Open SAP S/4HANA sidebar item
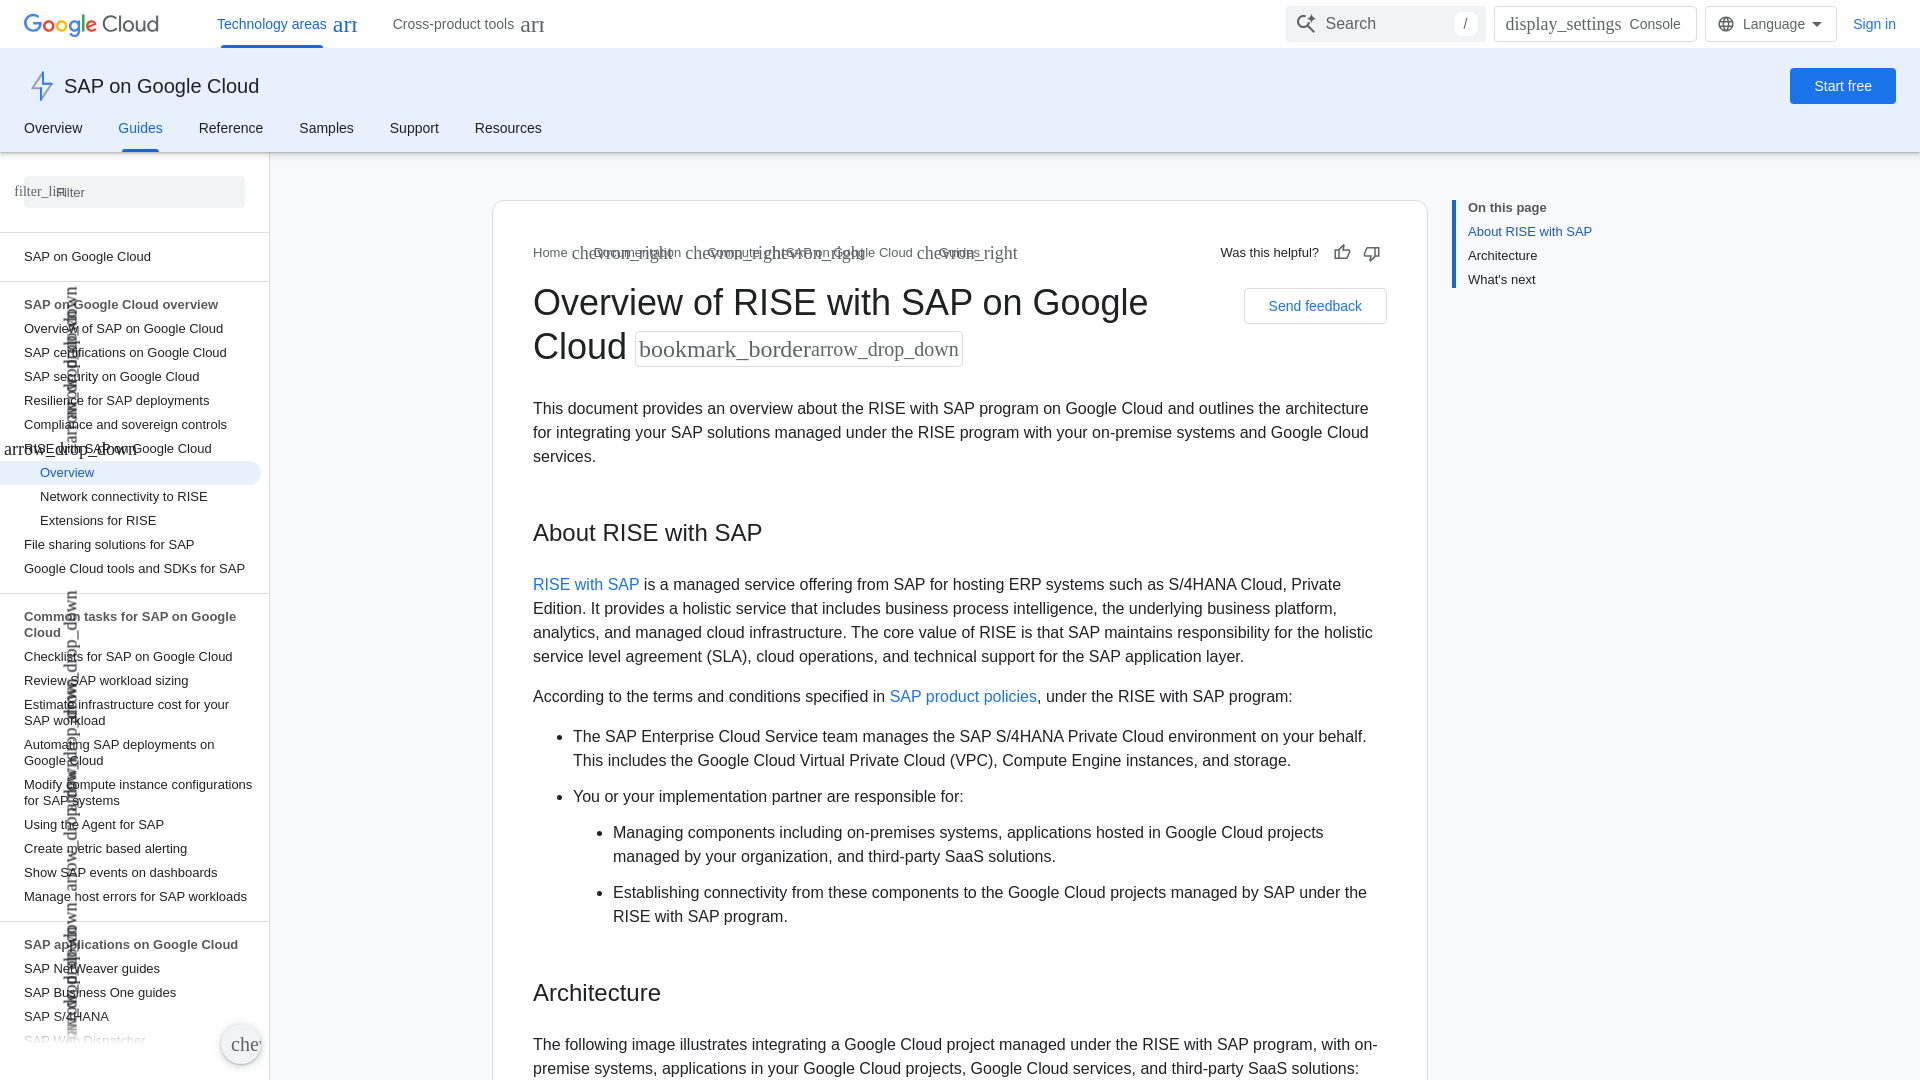Image resolution: width=1920 pixels, height=1080 pixels. click(66, 1017)
